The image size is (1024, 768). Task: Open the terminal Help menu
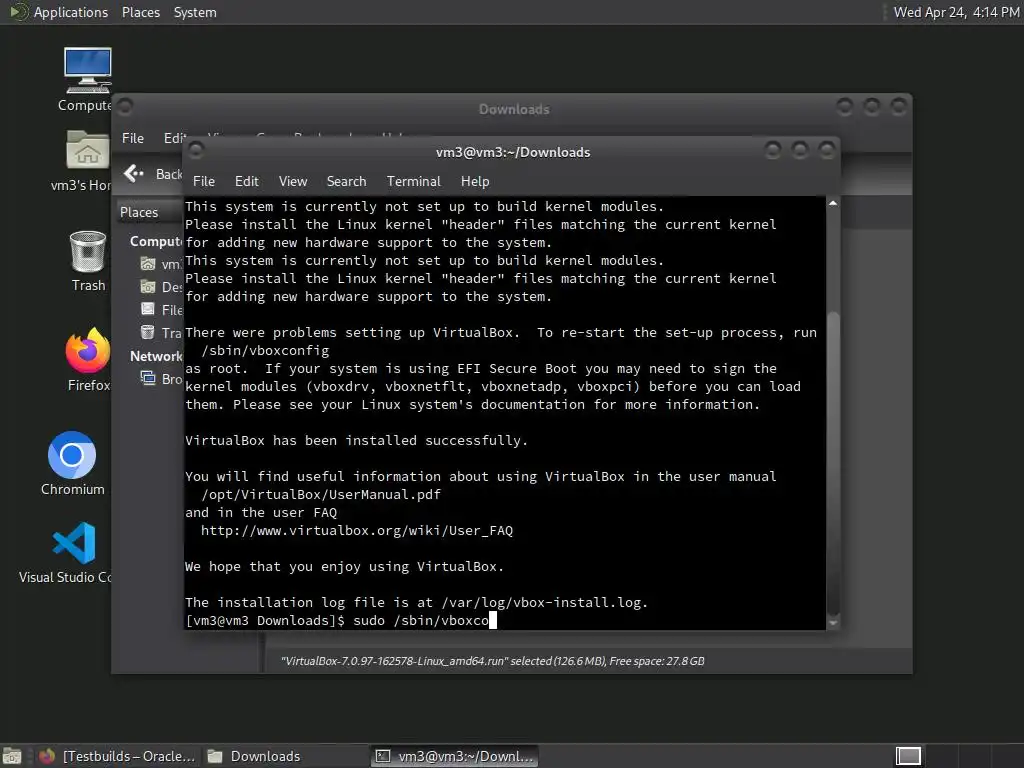(x=475, y=181)
